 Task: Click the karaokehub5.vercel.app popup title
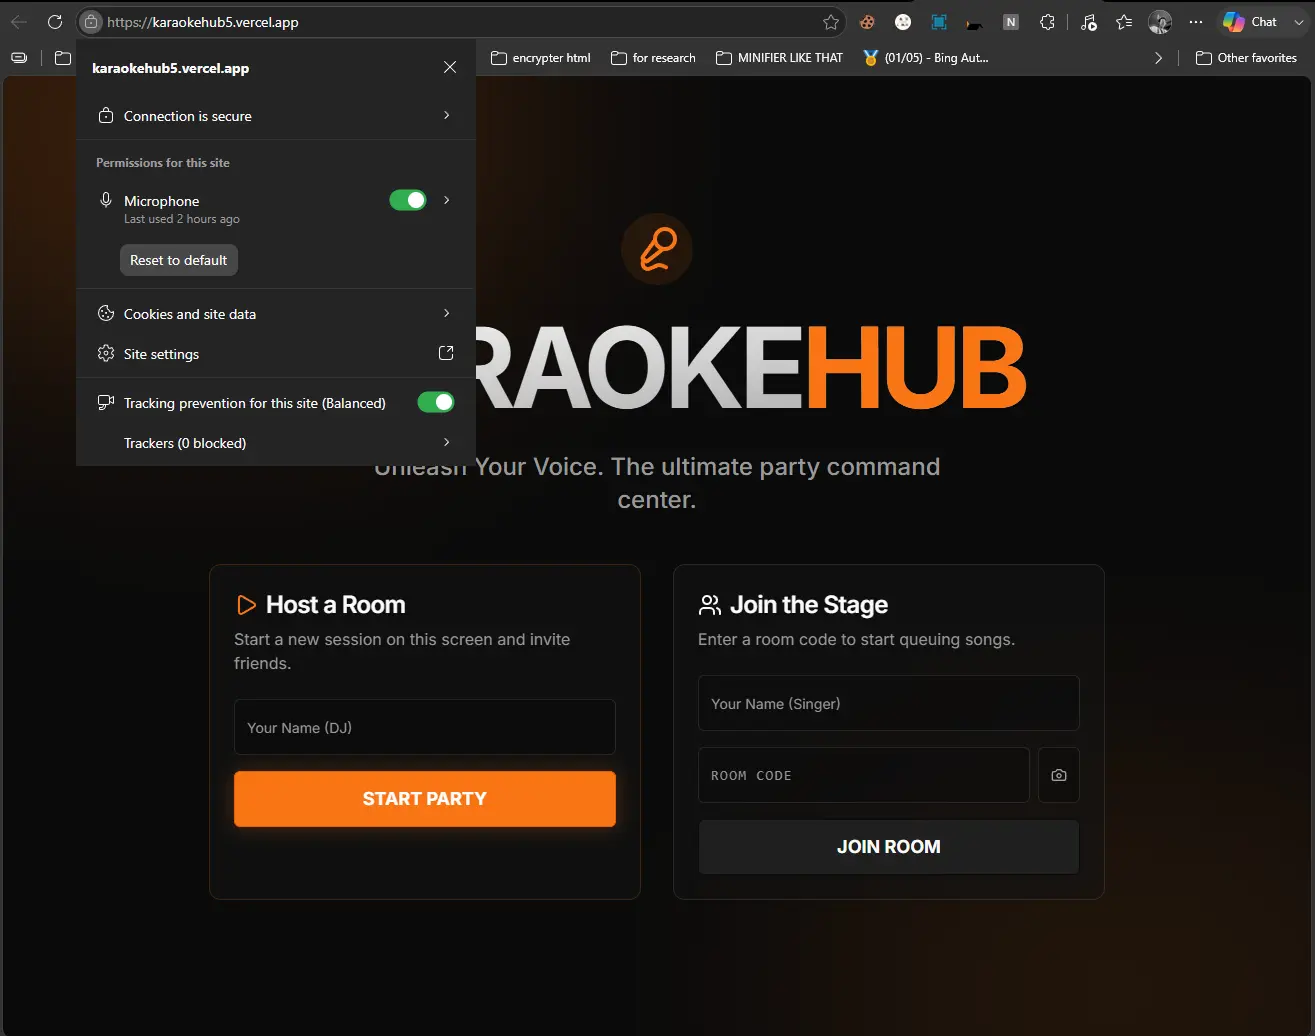pos(170,68)
